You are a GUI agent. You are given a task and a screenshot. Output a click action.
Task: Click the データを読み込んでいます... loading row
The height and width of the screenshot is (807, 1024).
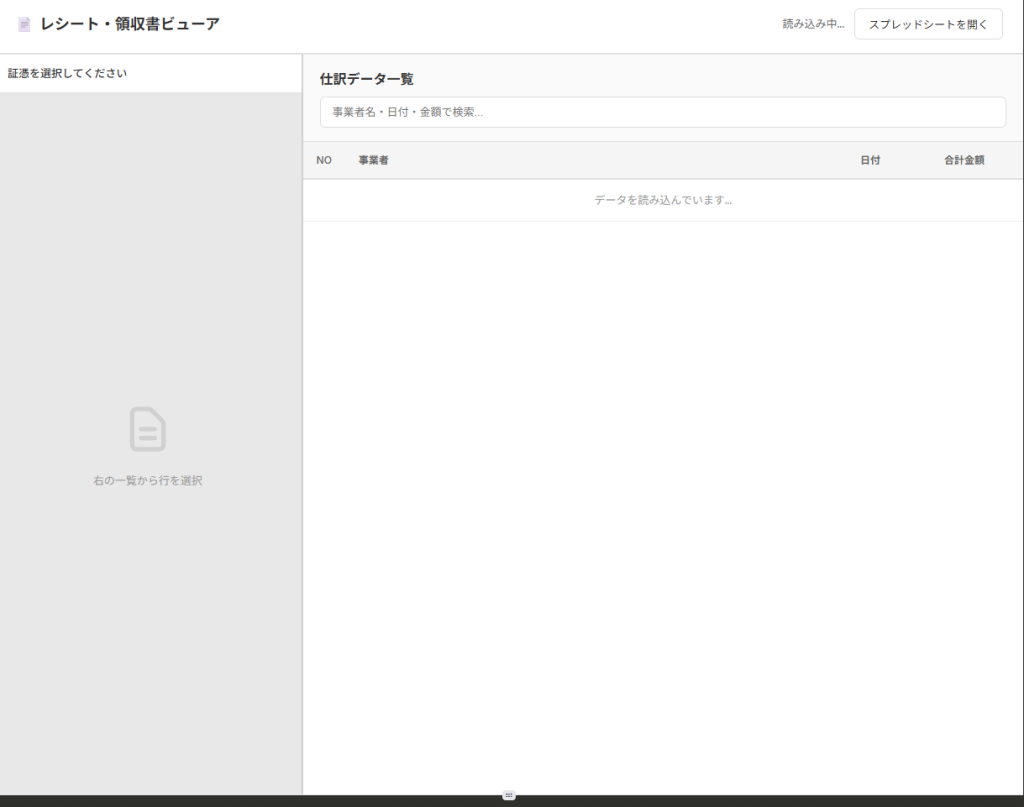662,200
